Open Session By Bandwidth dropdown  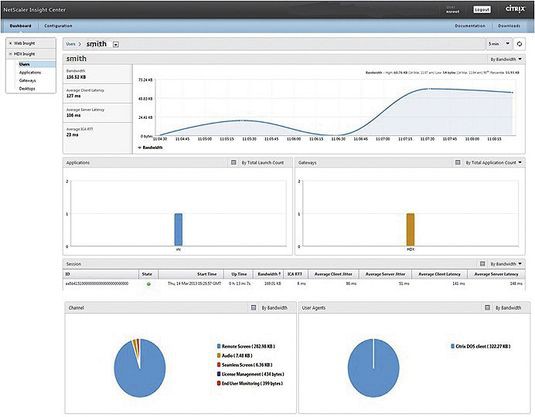click(x=506, y=264)
